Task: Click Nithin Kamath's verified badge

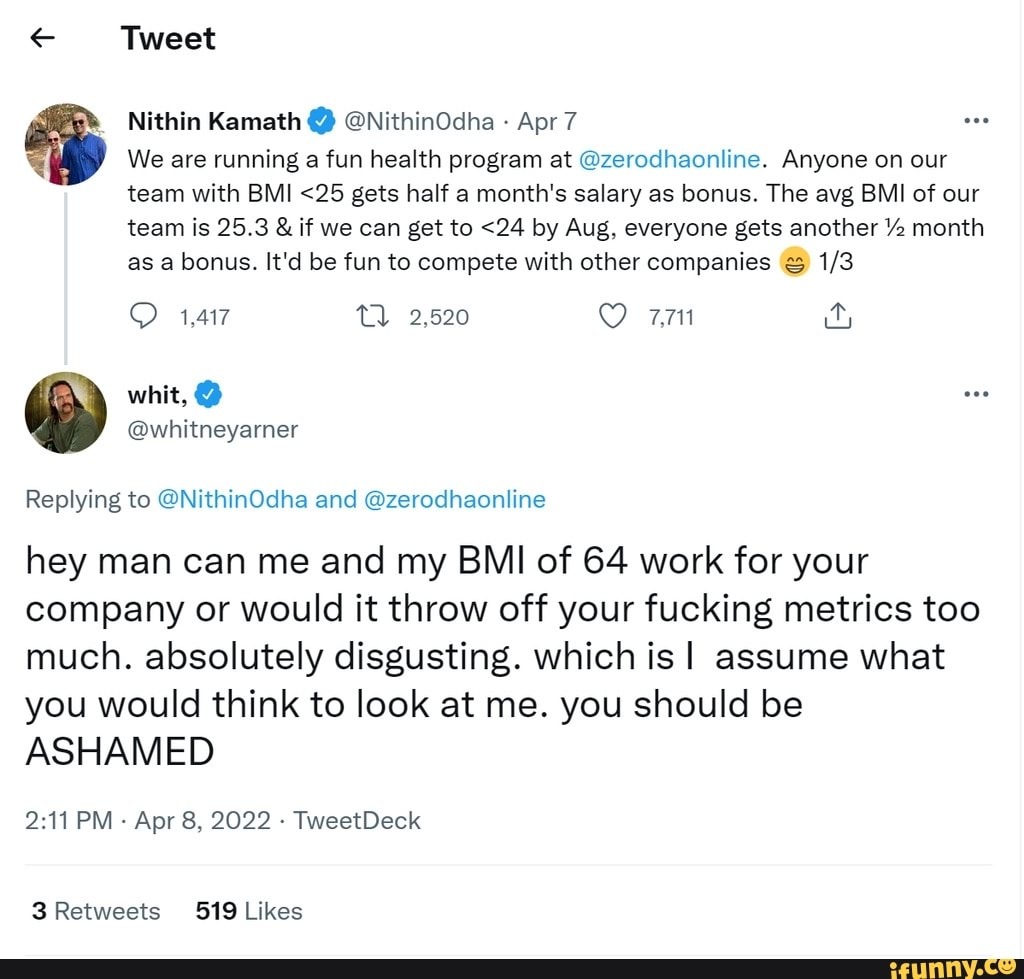Action: point(321,122)
